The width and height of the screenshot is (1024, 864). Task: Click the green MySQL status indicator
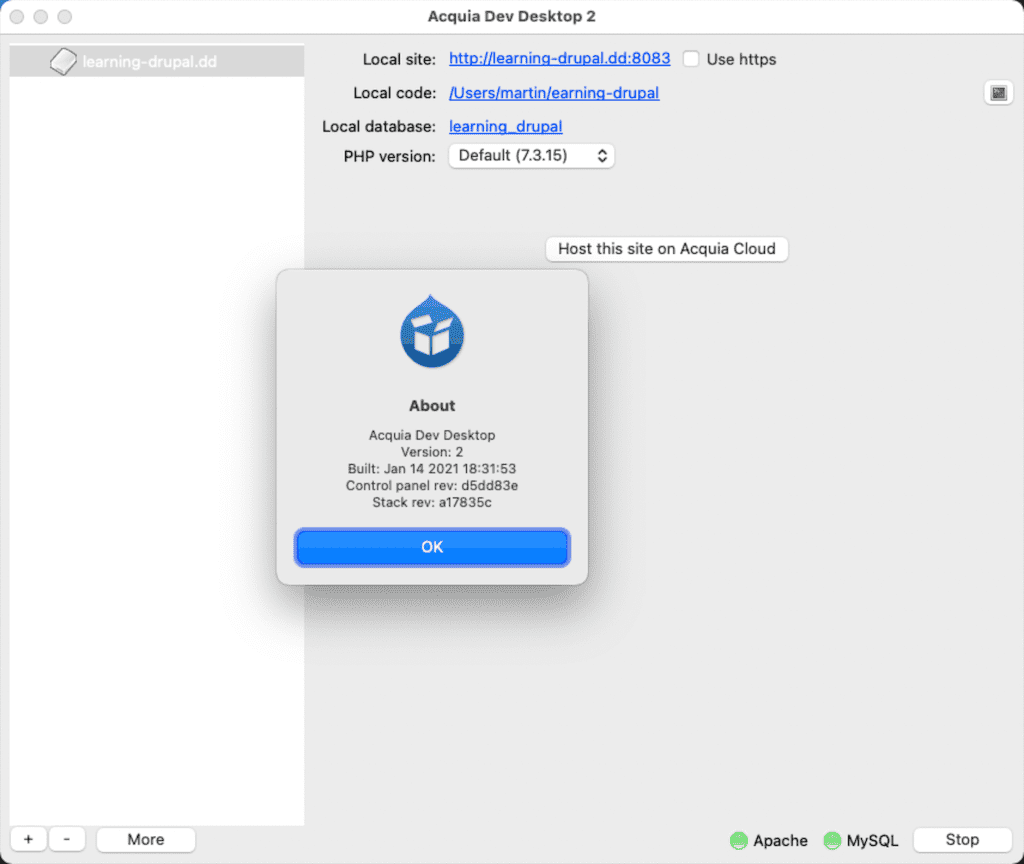831,841
